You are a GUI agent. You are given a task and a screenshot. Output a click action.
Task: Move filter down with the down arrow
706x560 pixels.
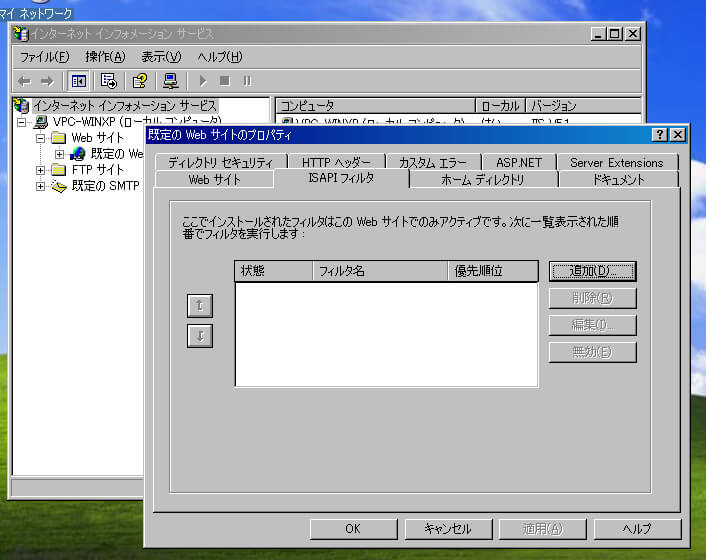[x=200, y=336]
